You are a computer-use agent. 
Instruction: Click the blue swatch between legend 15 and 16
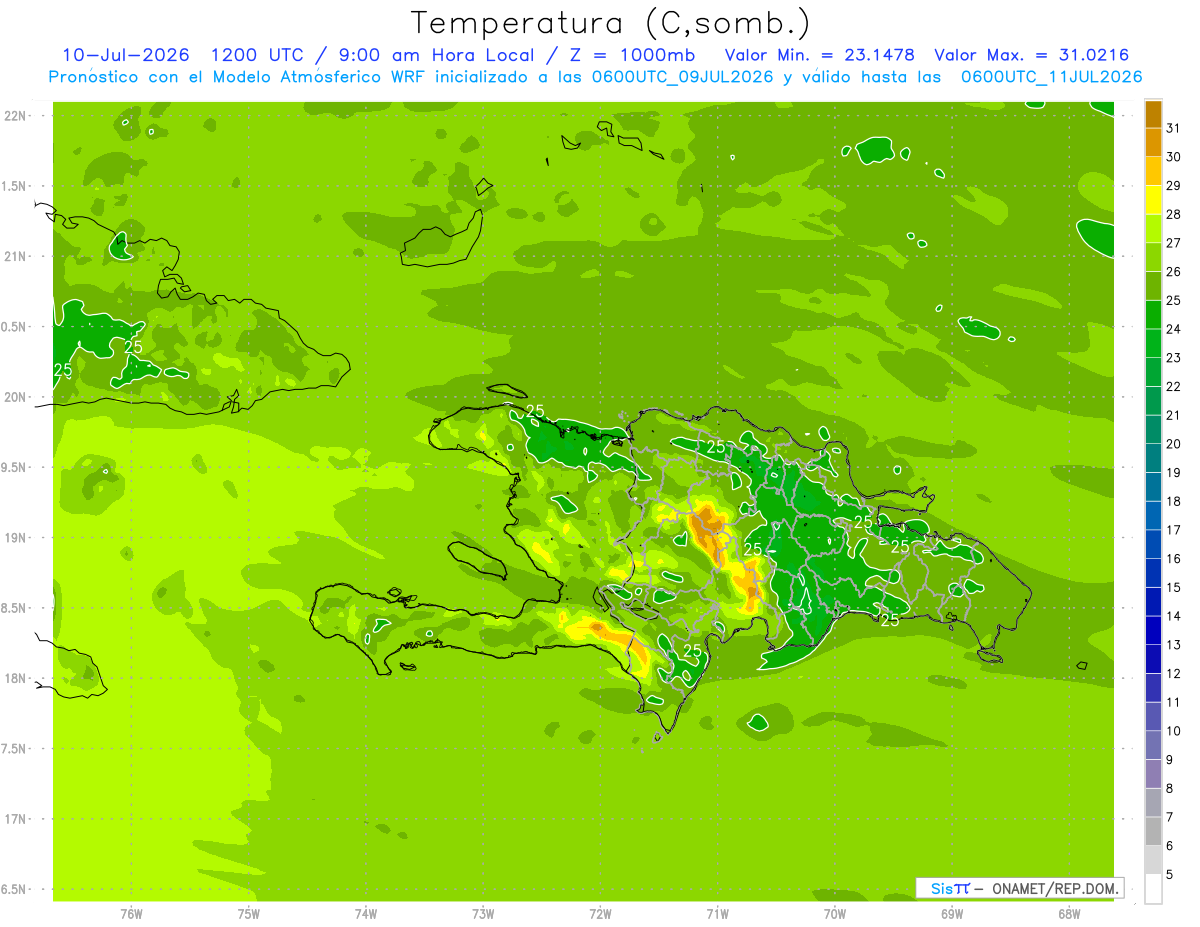tap(1153, 573)
